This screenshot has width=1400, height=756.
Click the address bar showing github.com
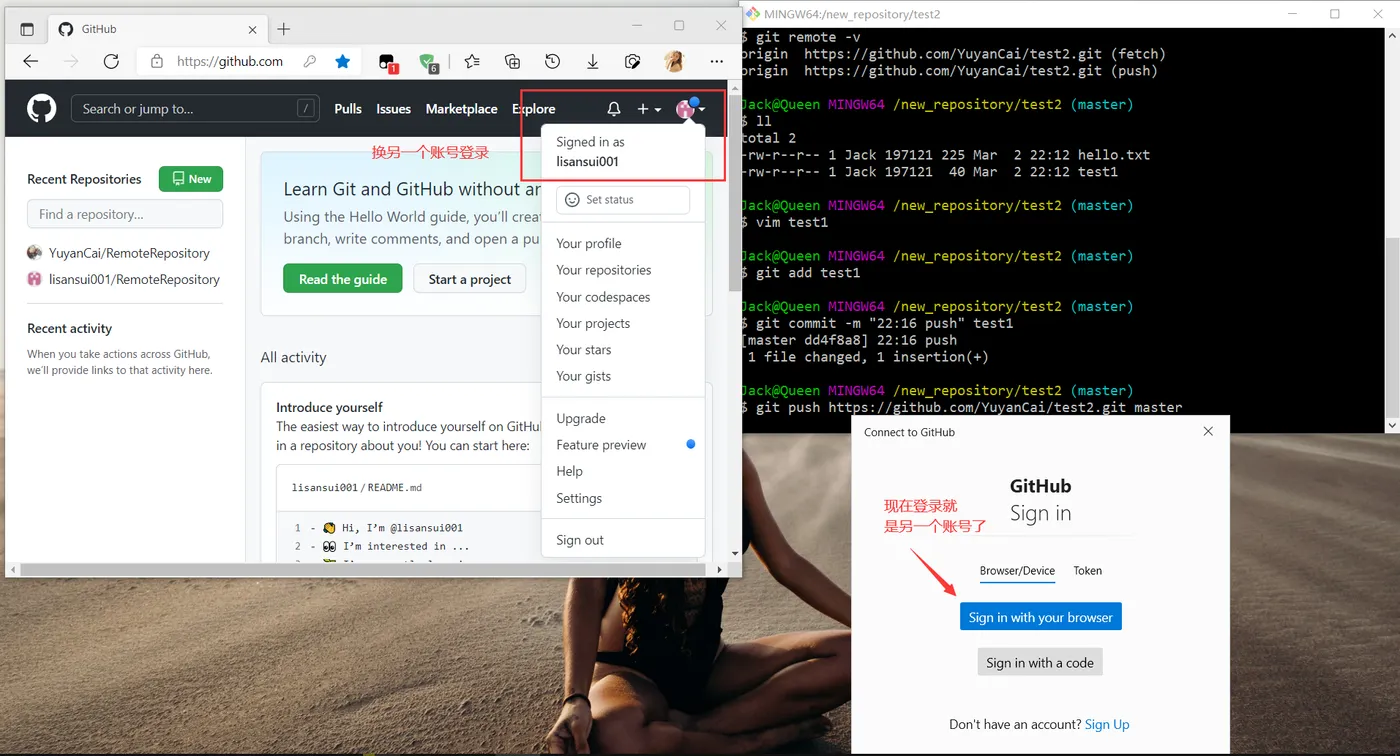click(x=230, y=61)
